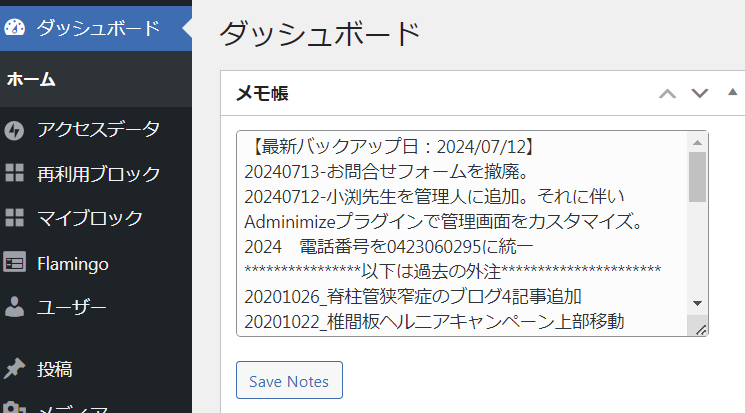The height and width of the screenshot is (413, 745).
Task: Click the notes textarea scrollbar thumb
Action: pos(697,176)
